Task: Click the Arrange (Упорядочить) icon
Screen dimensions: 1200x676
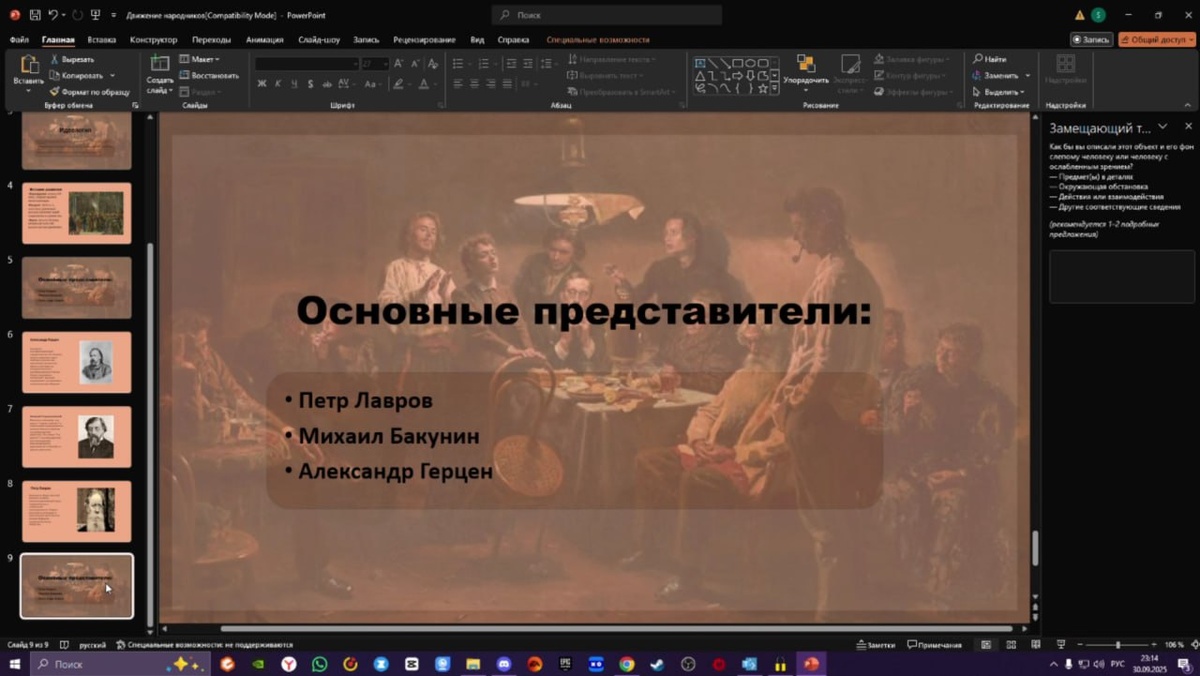Action: (805, 64)
